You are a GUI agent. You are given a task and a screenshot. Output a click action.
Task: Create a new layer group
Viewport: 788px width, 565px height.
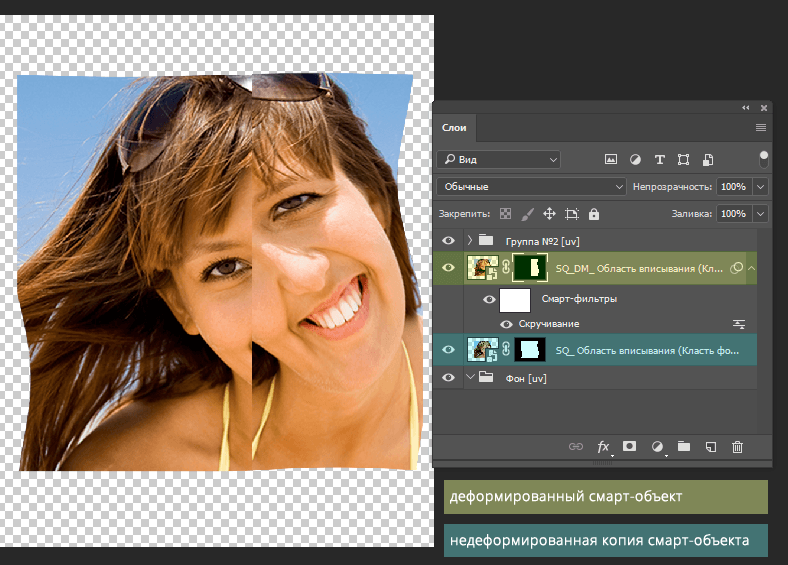point(684,447)
